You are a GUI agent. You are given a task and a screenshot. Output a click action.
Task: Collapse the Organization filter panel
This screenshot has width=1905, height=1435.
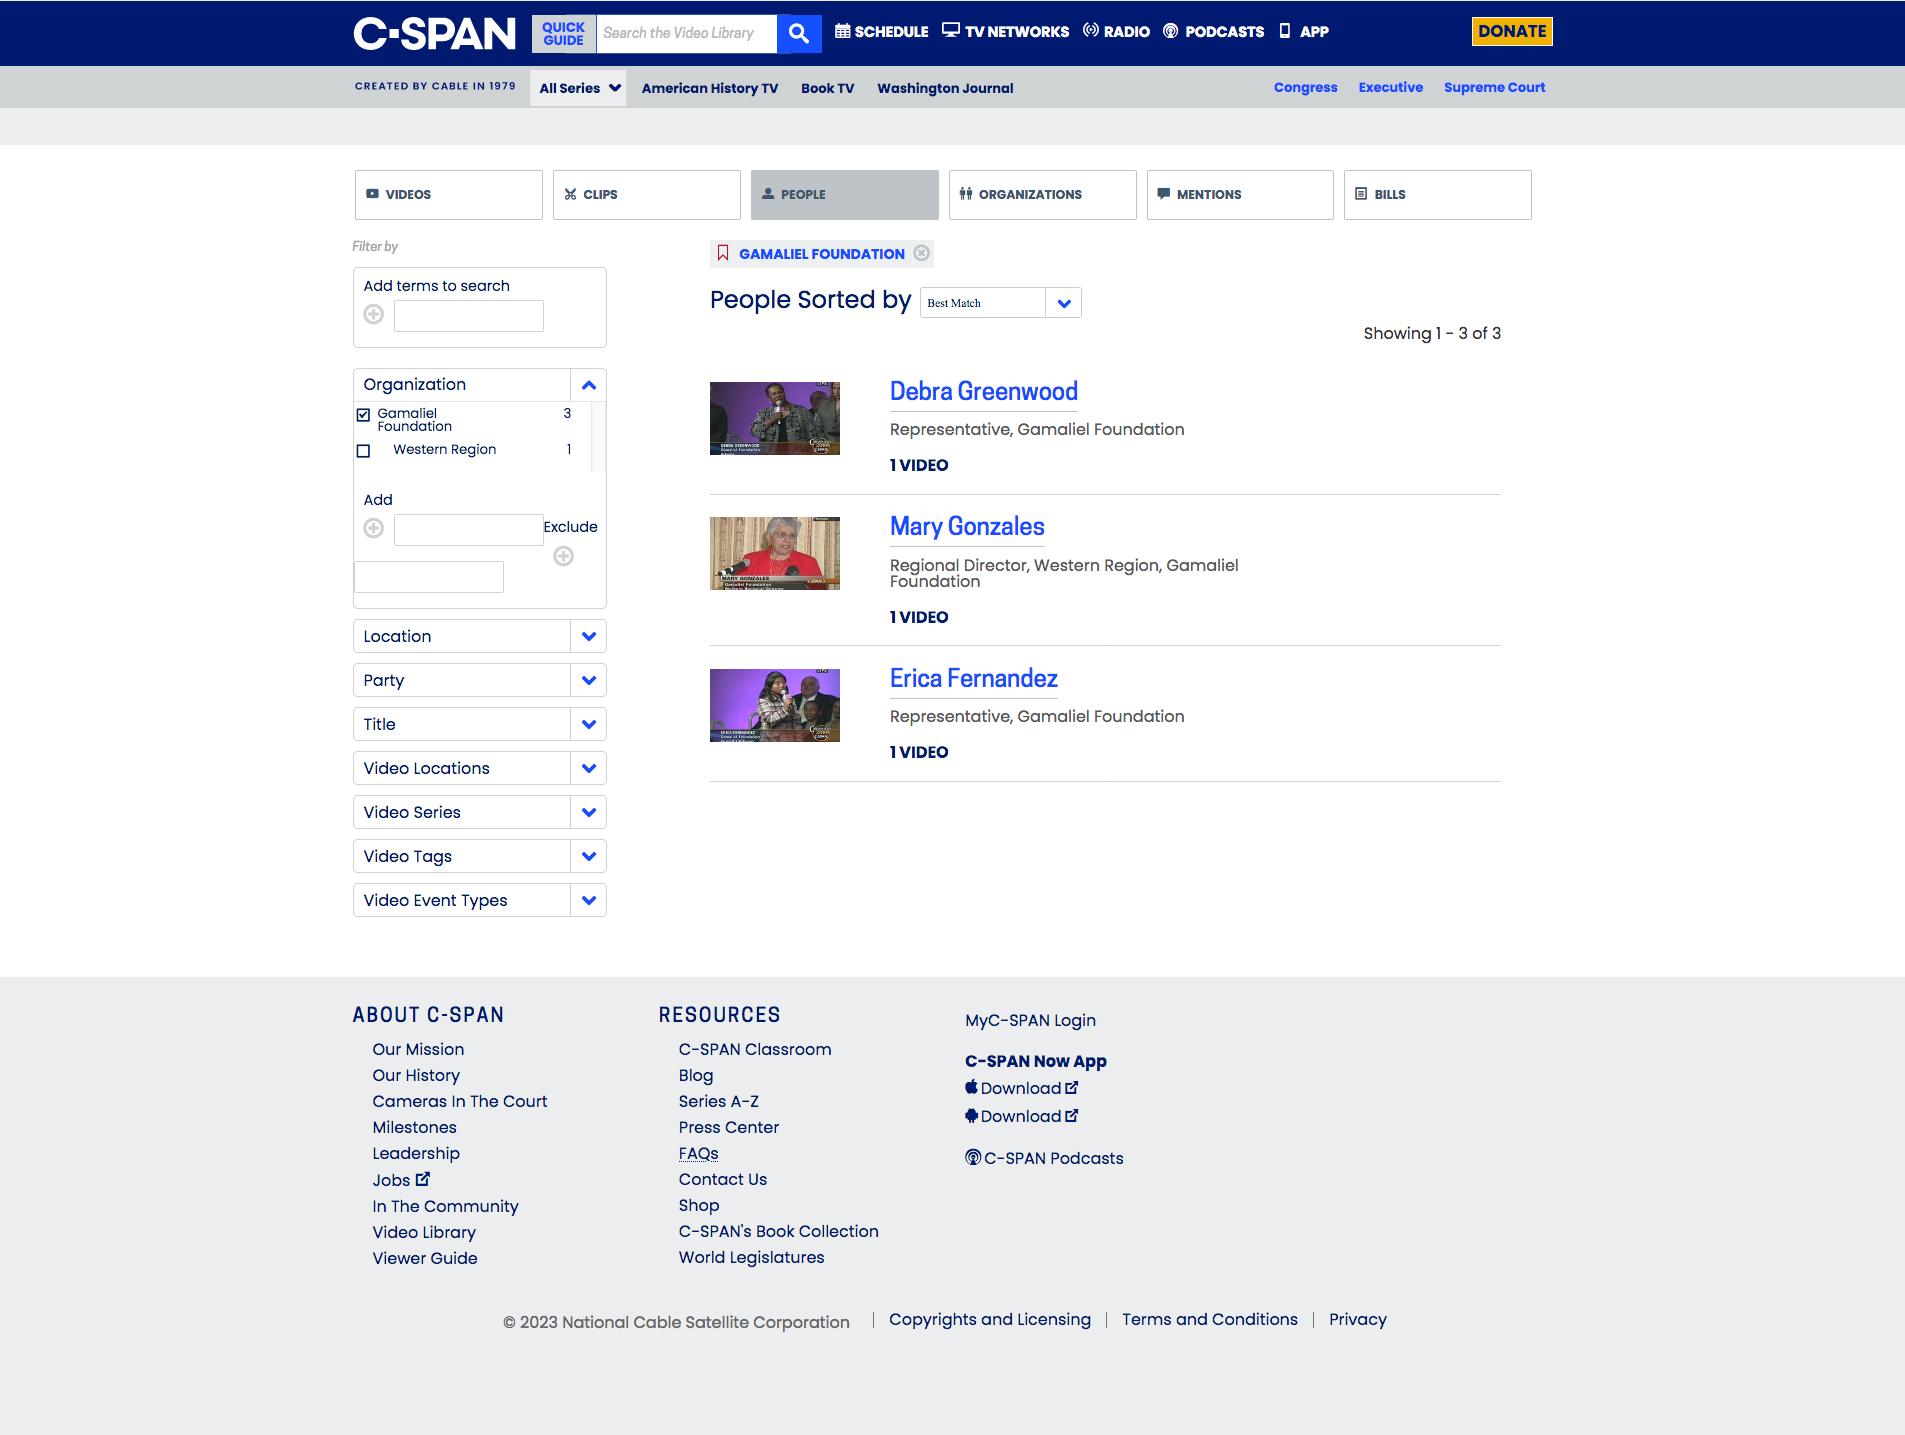pos(588,385)
